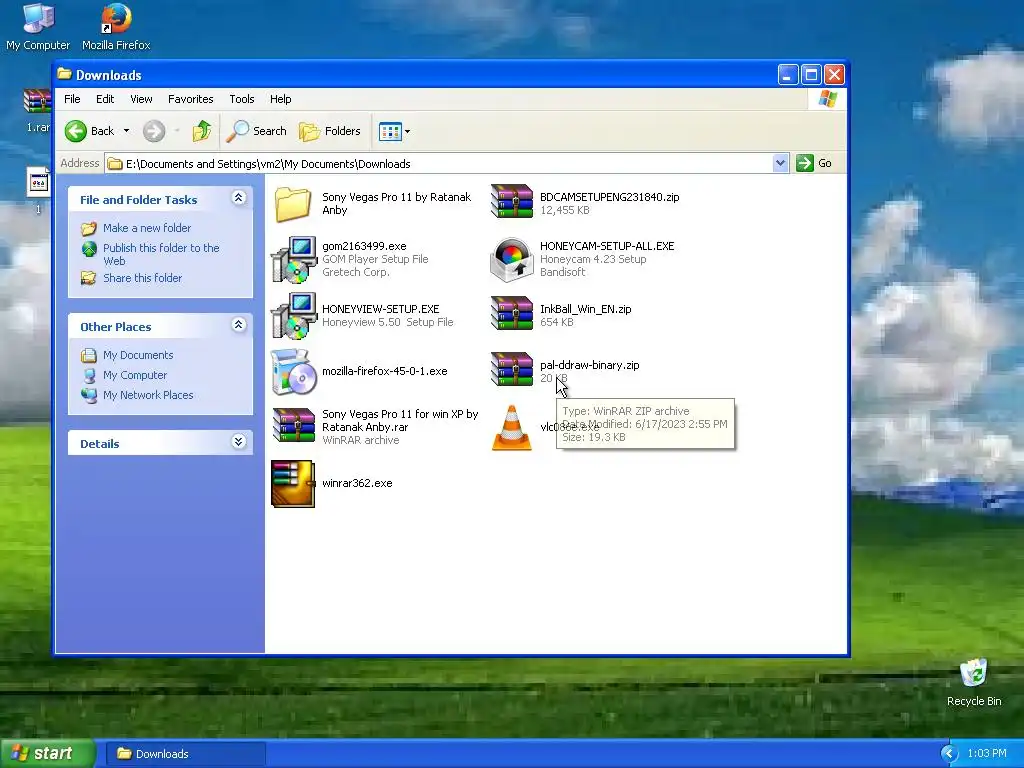This screenshot has width=1024, height=768.
Task: Click the green Back arrow icon
Action: (76, 131)
